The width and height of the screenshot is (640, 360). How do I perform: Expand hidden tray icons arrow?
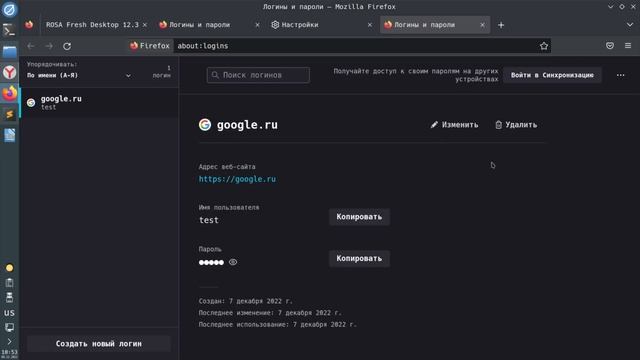pos(9,341)
